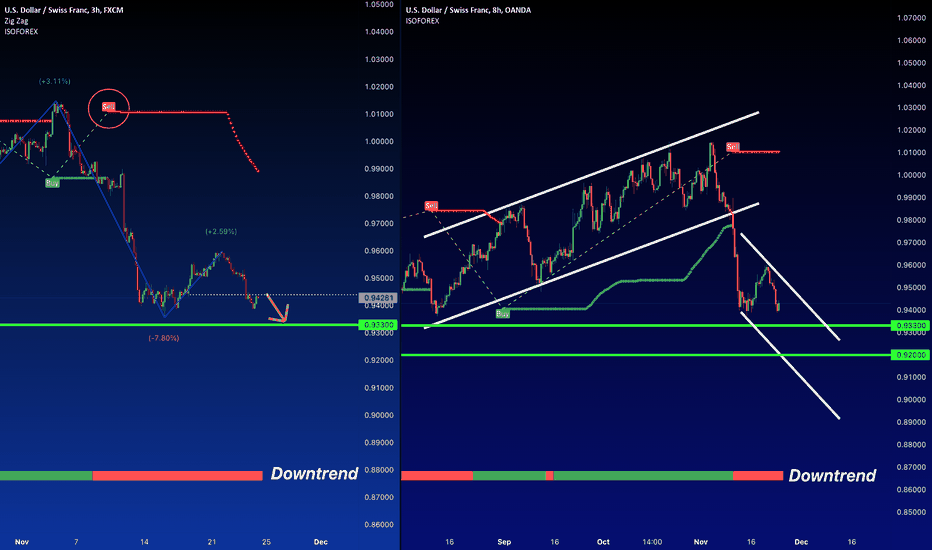Click the green 0.93300 tag on 3h chart
The image size is (932, 550).
(378, 325)
